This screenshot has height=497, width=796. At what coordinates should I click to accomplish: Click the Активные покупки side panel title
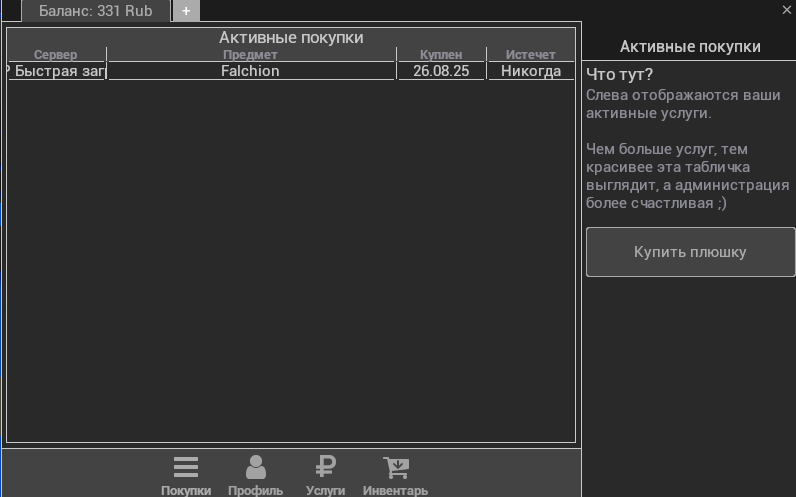pos(690,47)
